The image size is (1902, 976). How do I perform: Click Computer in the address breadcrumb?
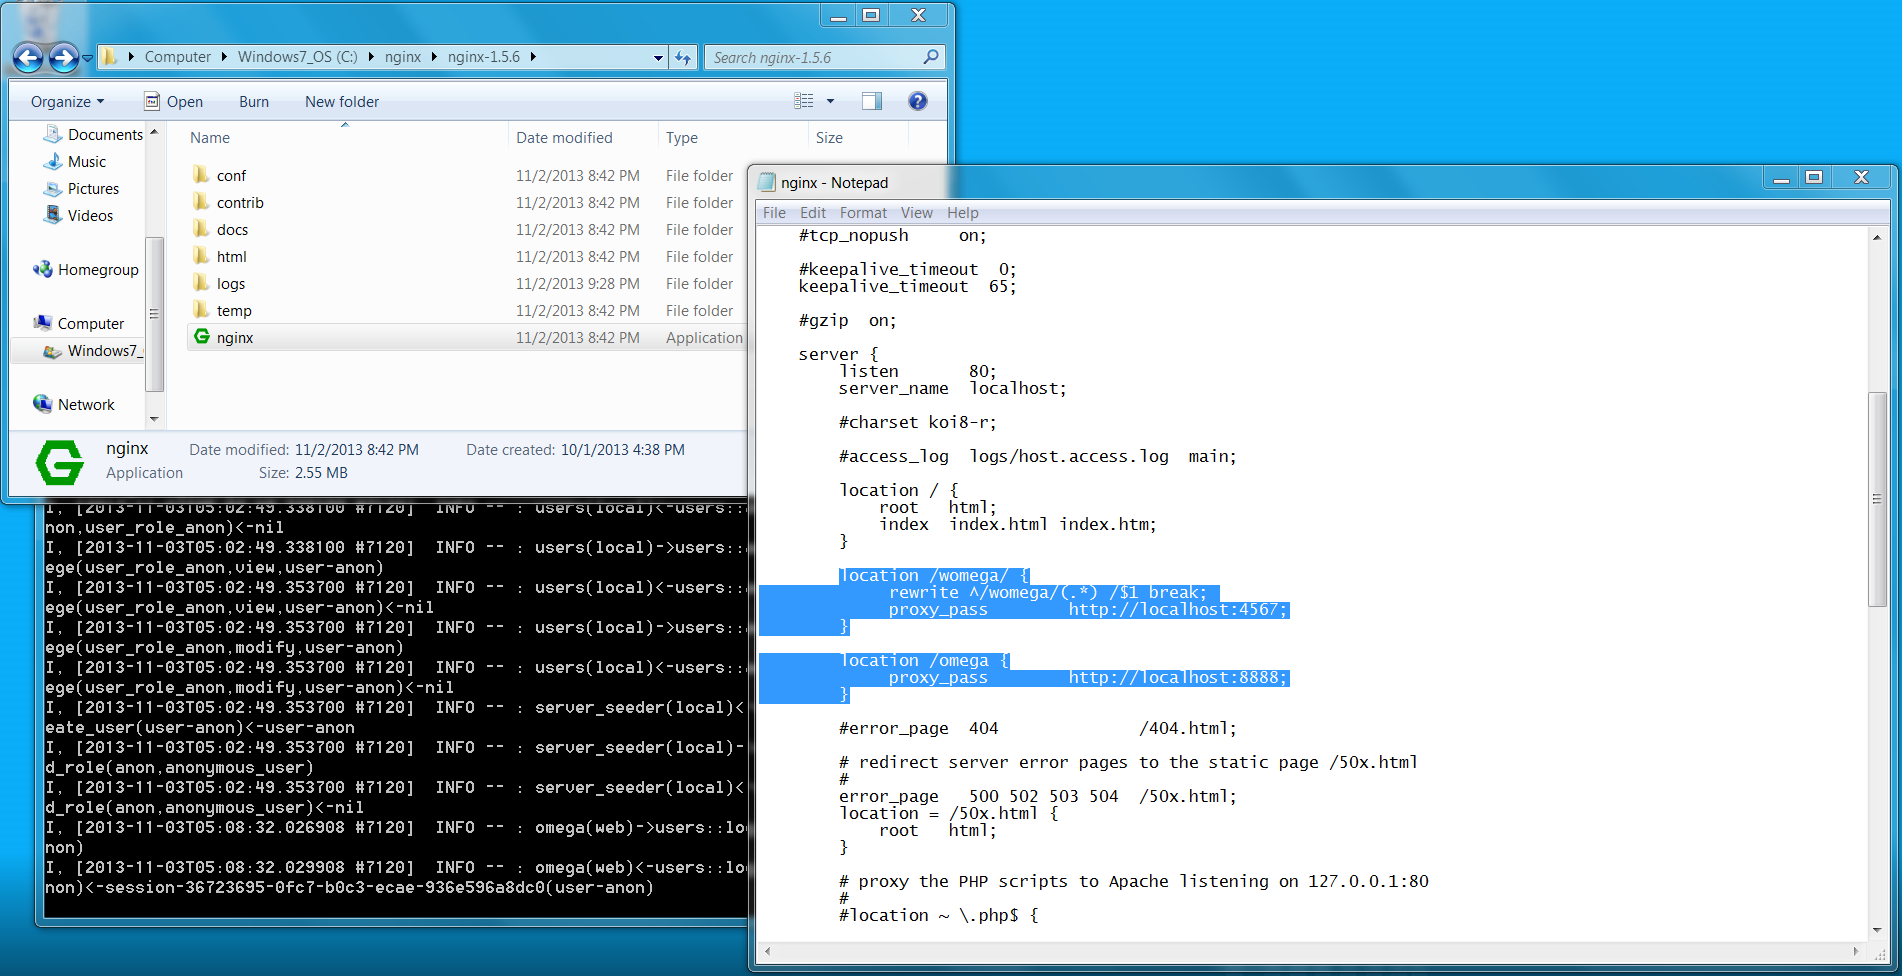178,57
